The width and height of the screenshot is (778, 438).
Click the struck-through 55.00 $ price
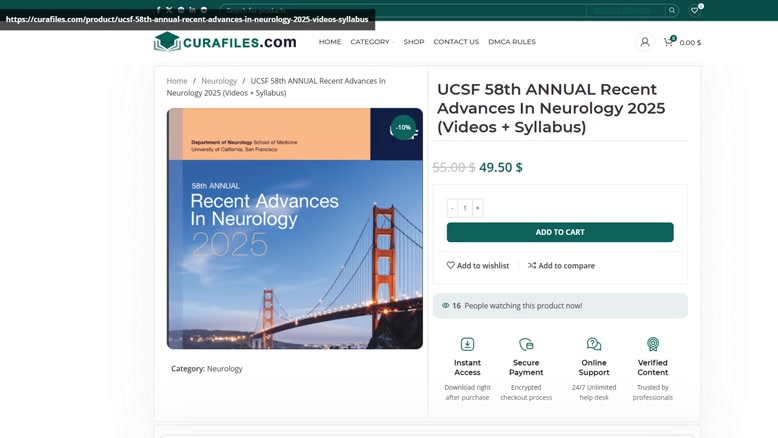454,167
